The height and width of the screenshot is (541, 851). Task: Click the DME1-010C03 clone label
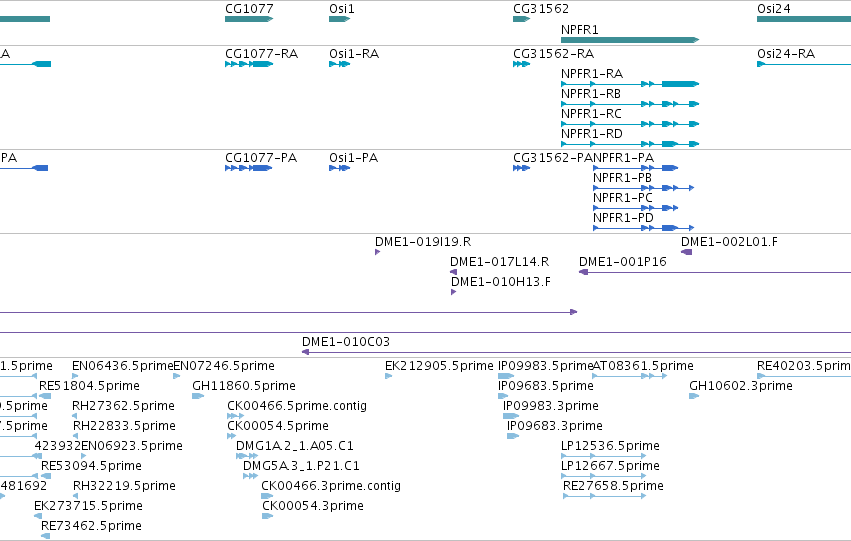tap(346, 342)
